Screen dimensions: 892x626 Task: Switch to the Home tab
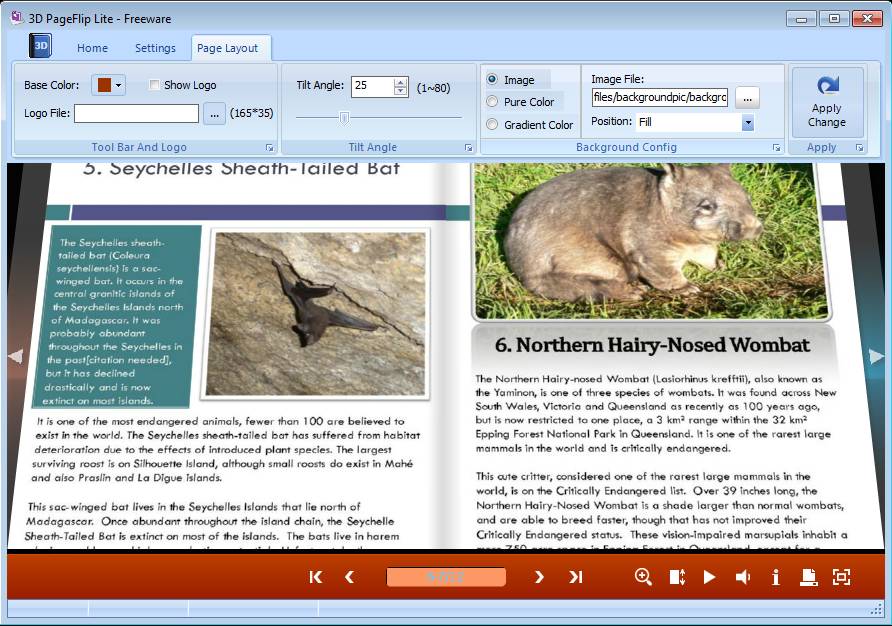tap(92, 48)
